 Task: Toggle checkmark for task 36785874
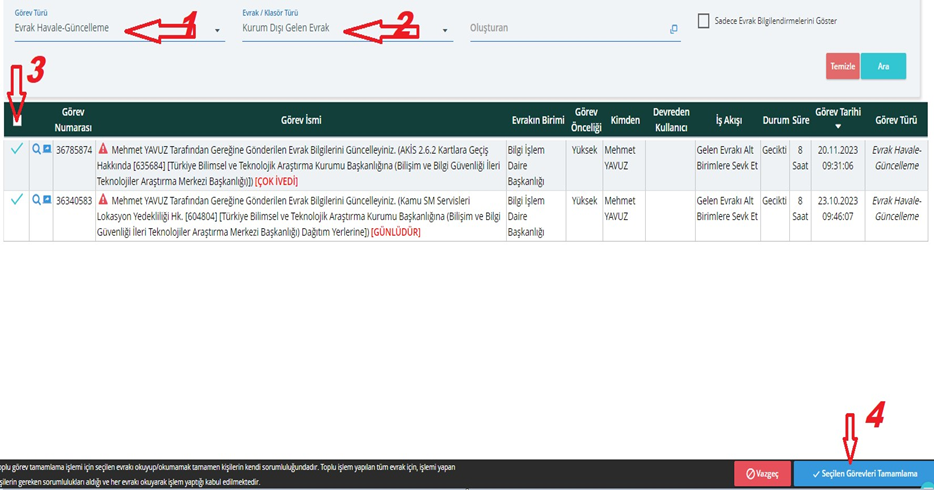coord(17,149)
